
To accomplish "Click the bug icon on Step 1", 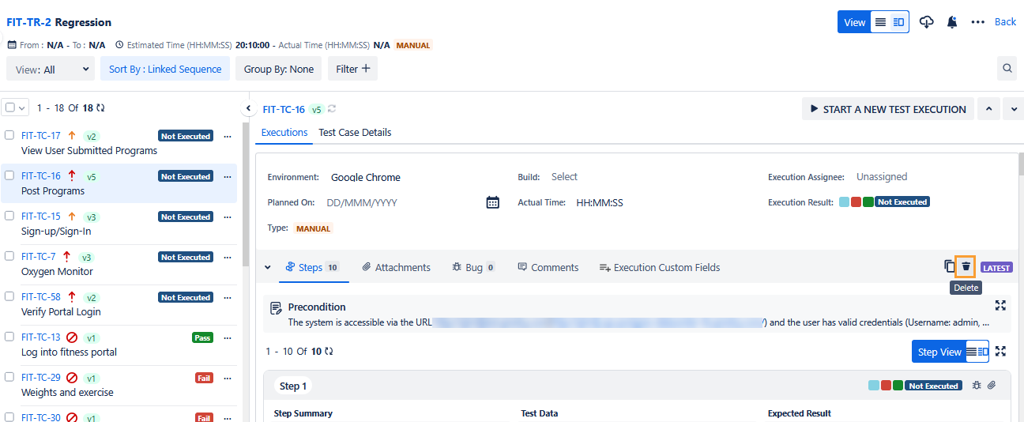I will 976,385.
